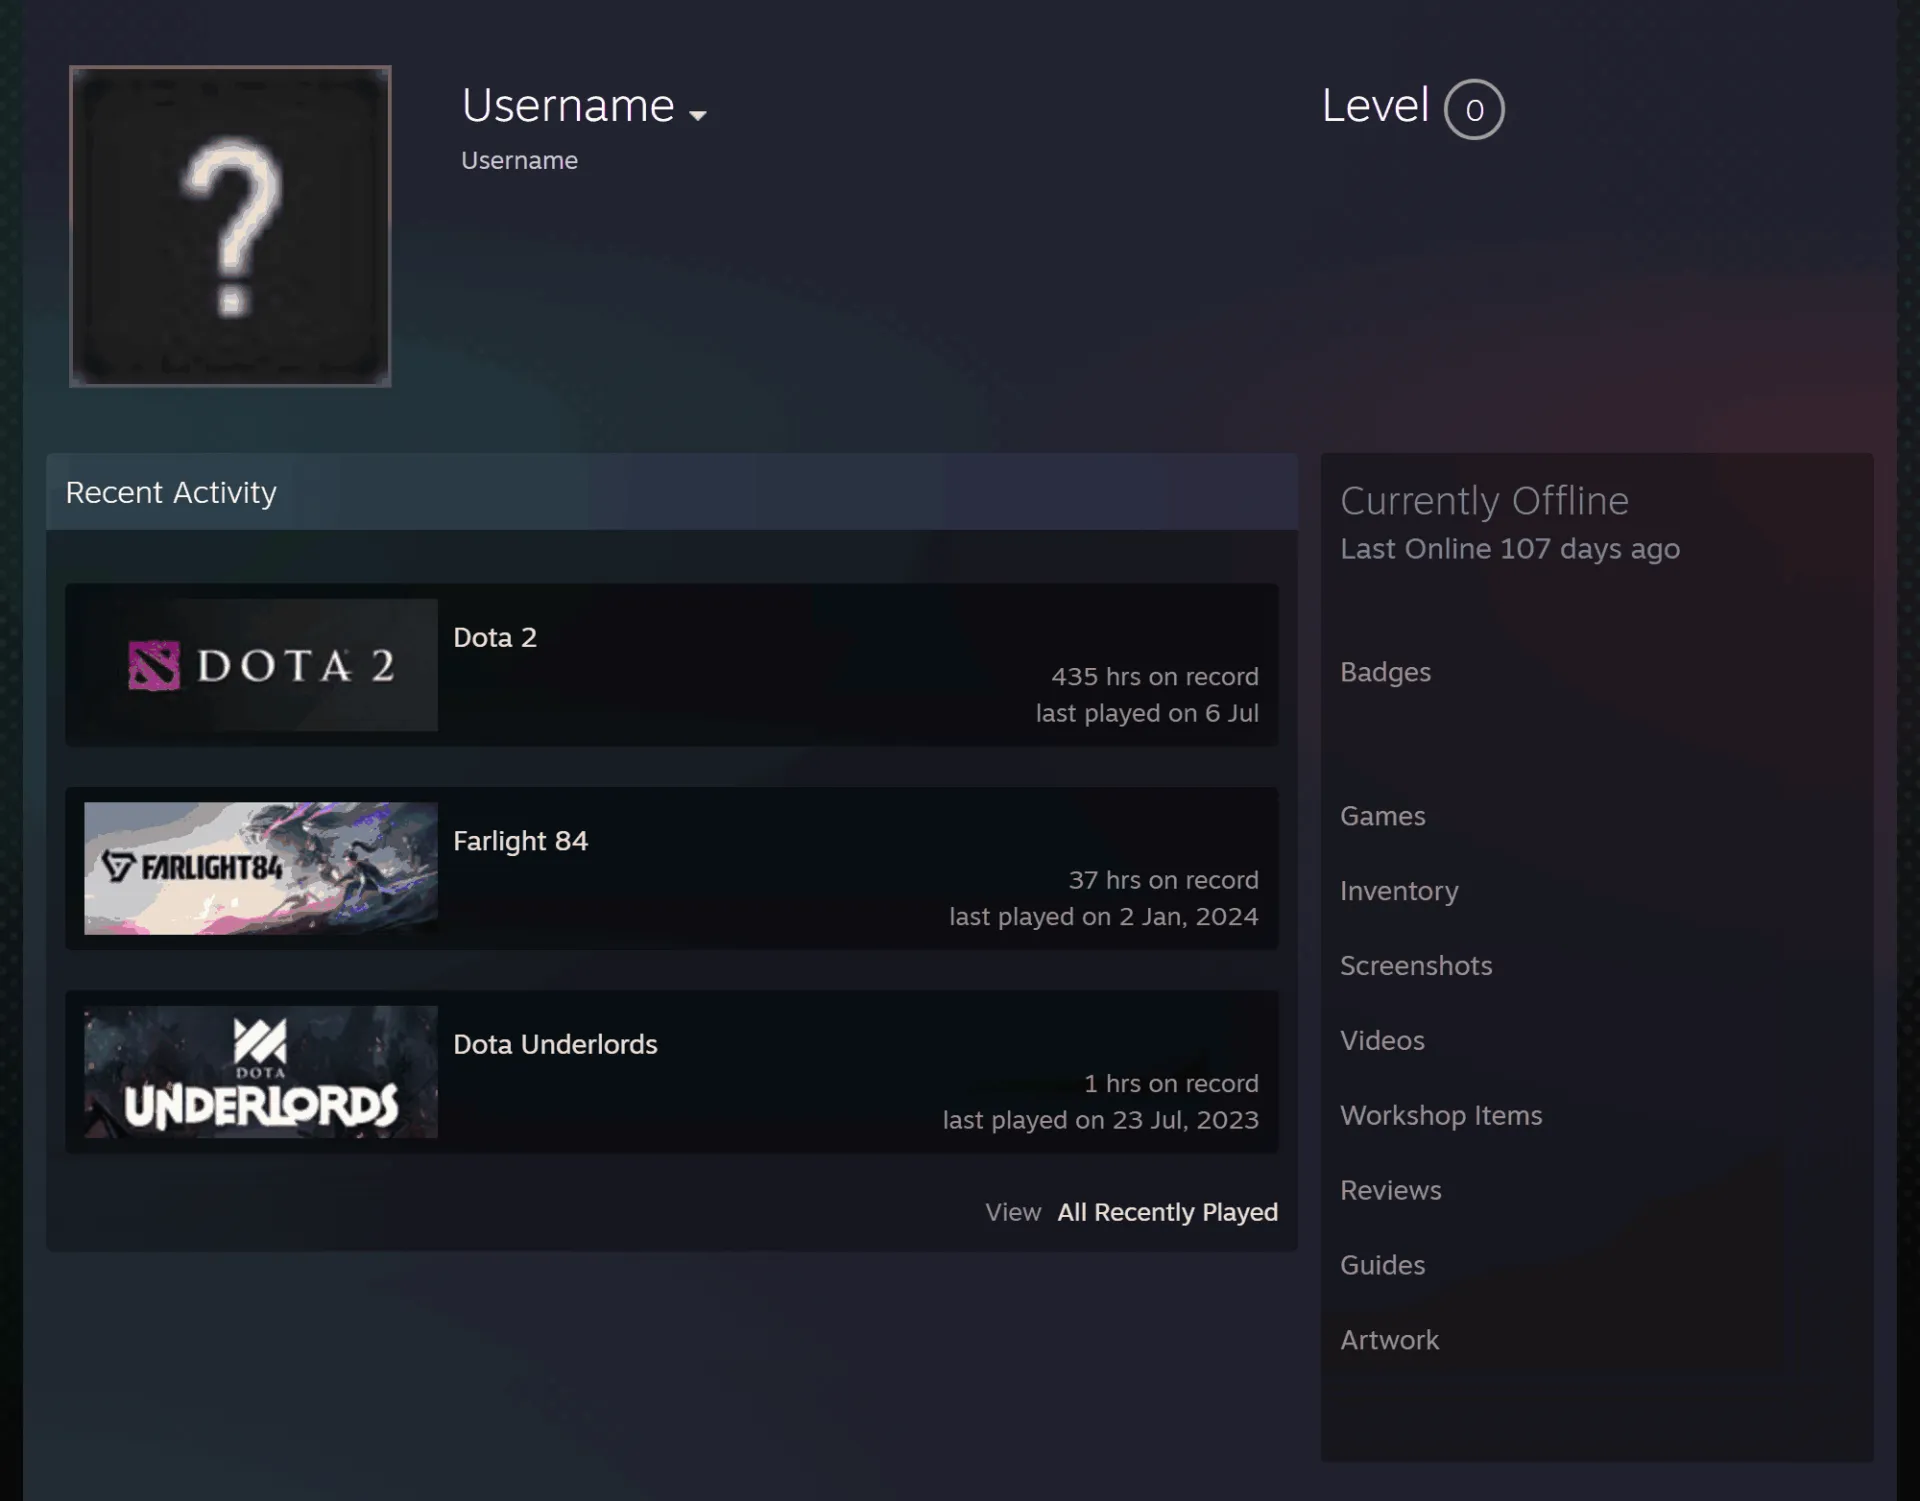
Task: Open the Reviews page
Action: point(1390,1190)
